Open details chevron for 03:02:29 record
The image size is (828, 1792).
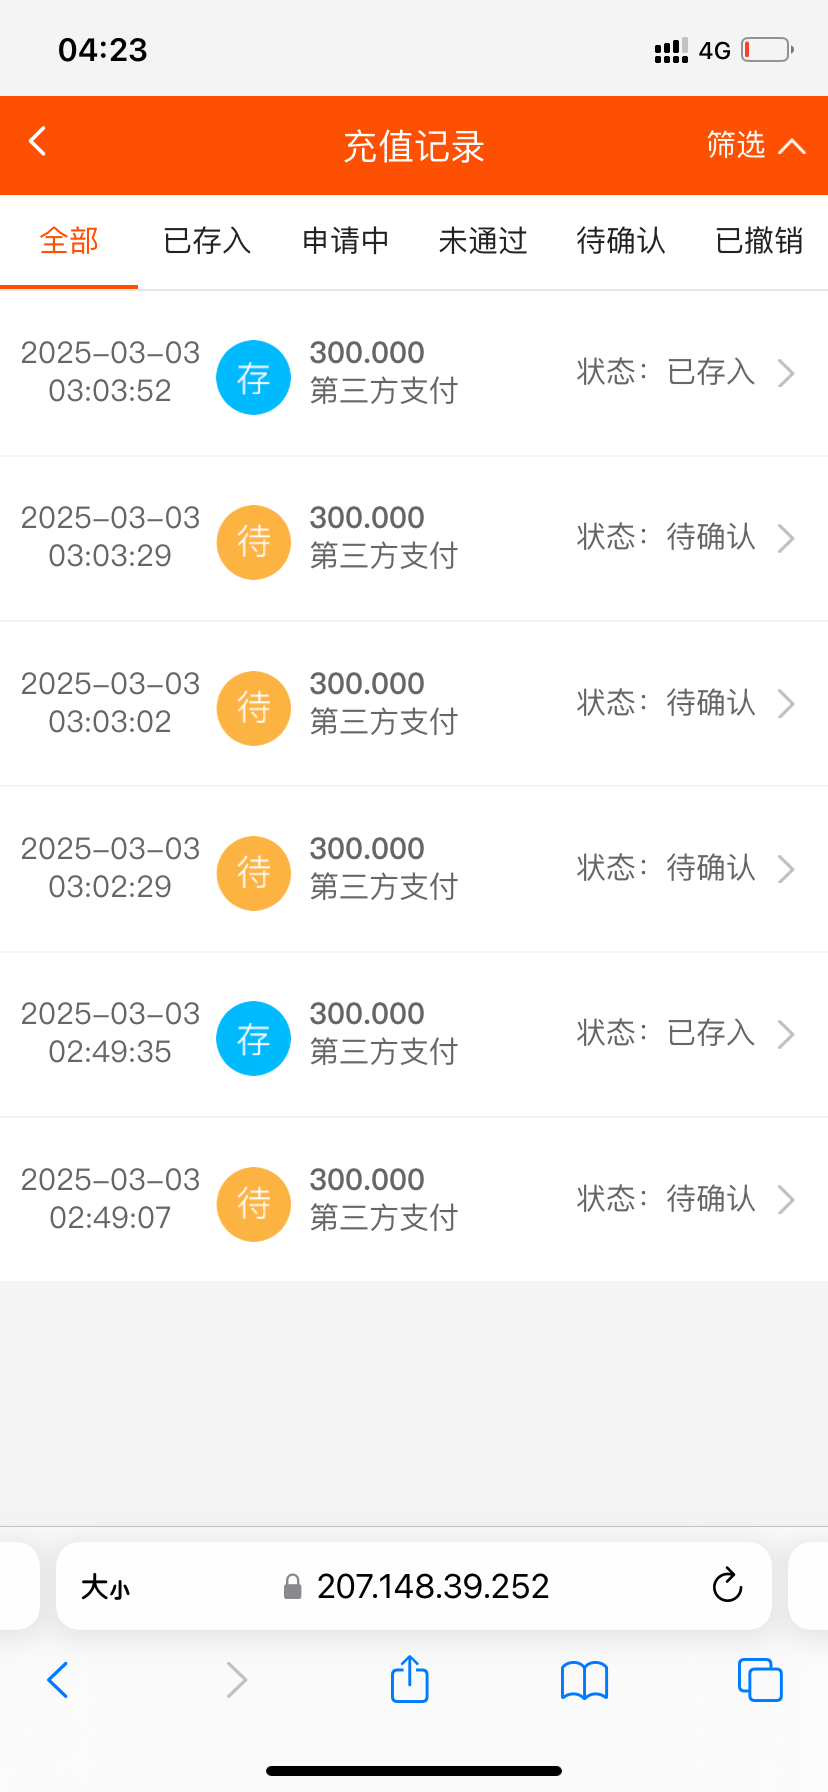tap(786, 869)
